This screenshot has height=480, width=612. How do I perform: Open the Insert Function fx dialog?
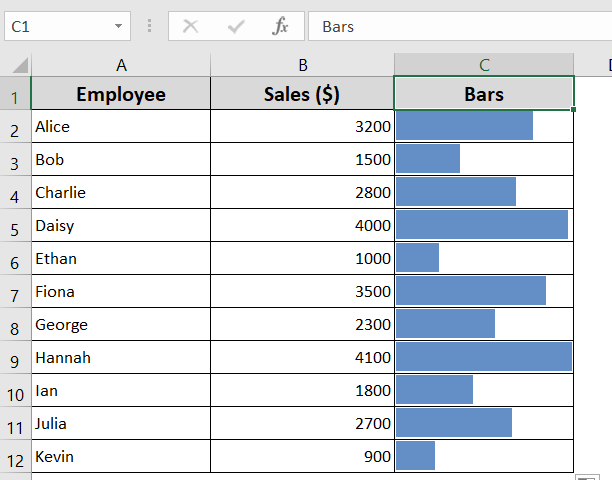click(280, 26)
